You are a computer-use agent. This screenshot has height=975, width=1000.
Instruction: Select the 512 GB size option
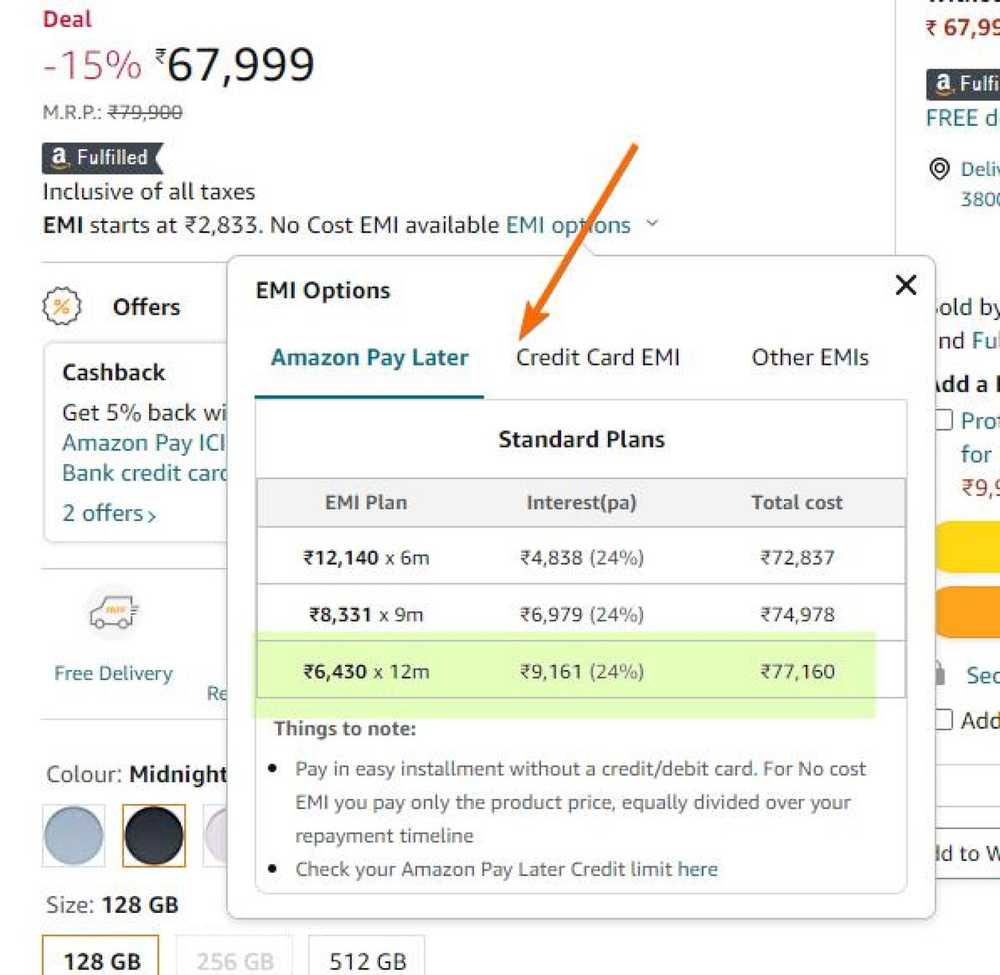[x=366, y=958]
